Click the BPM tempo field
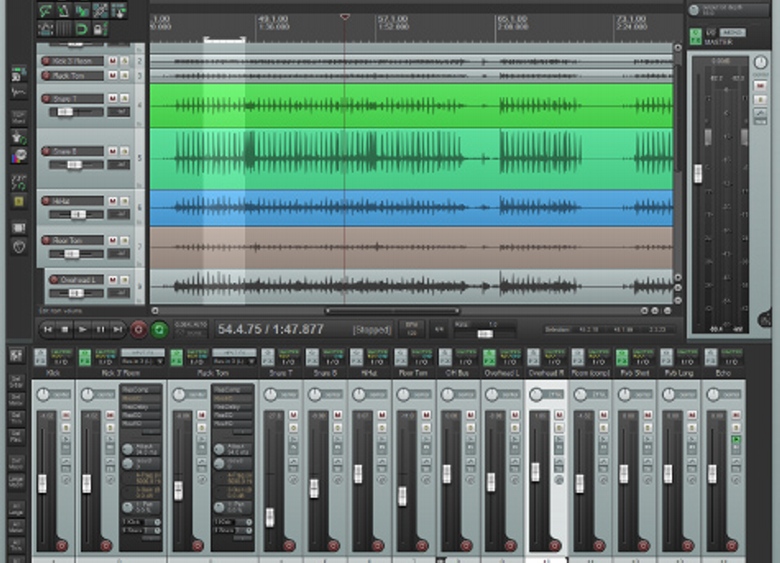 [410, 329]
